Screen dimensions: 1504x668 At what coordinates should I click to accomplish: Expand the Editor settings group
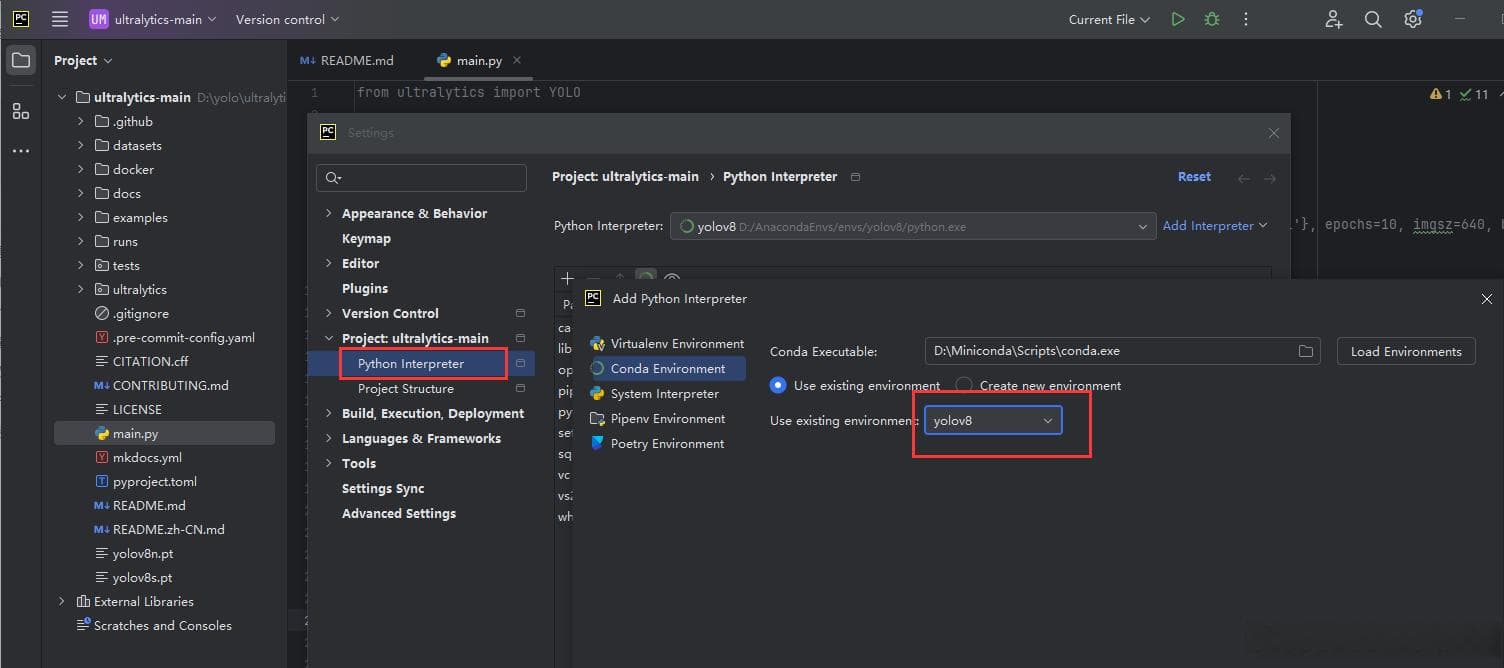pos(328,264)
